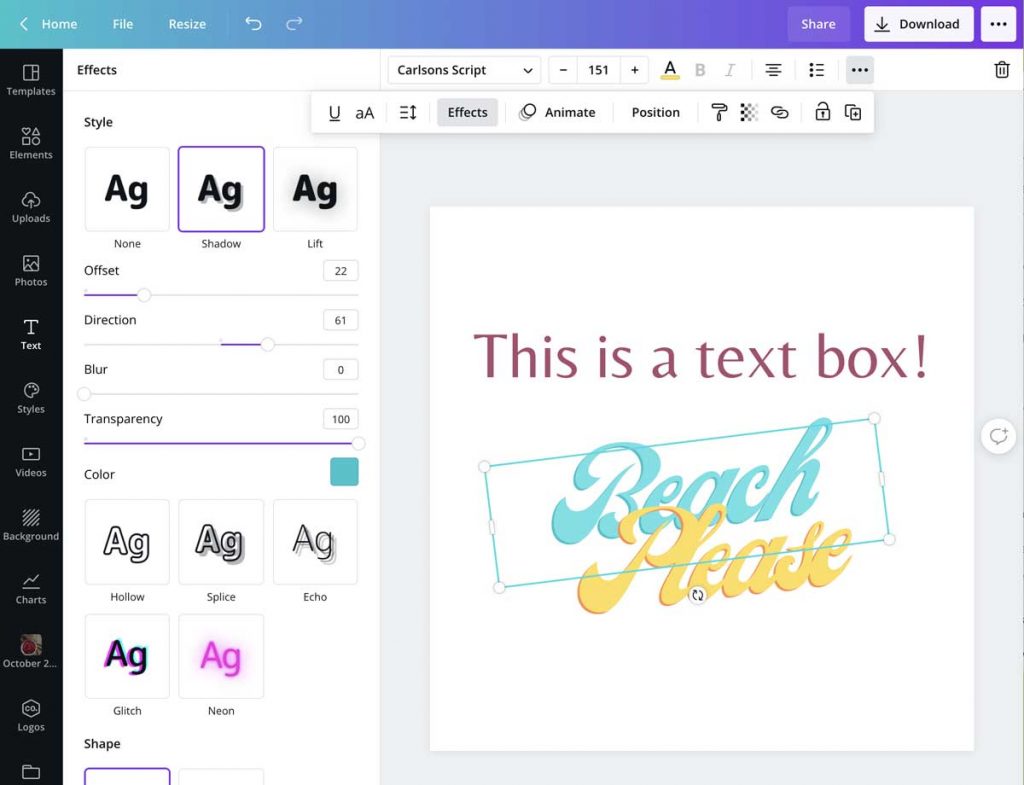This screenshot has width=1024, height=785.
Task: Toggle bold formatting on the text
Action: pyautogui.click(x=700, y=69)
